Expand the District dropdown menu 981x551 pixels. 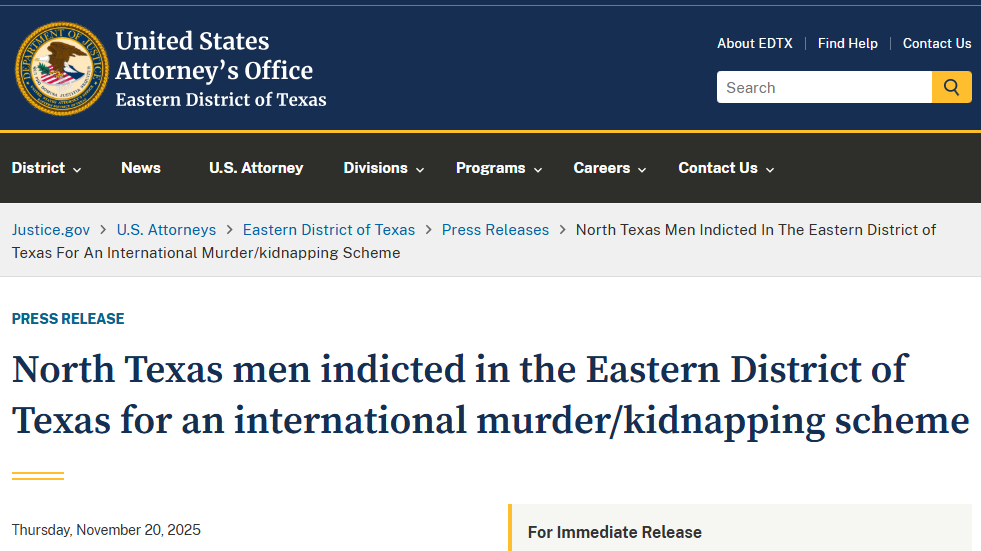[x=46, y=168]
